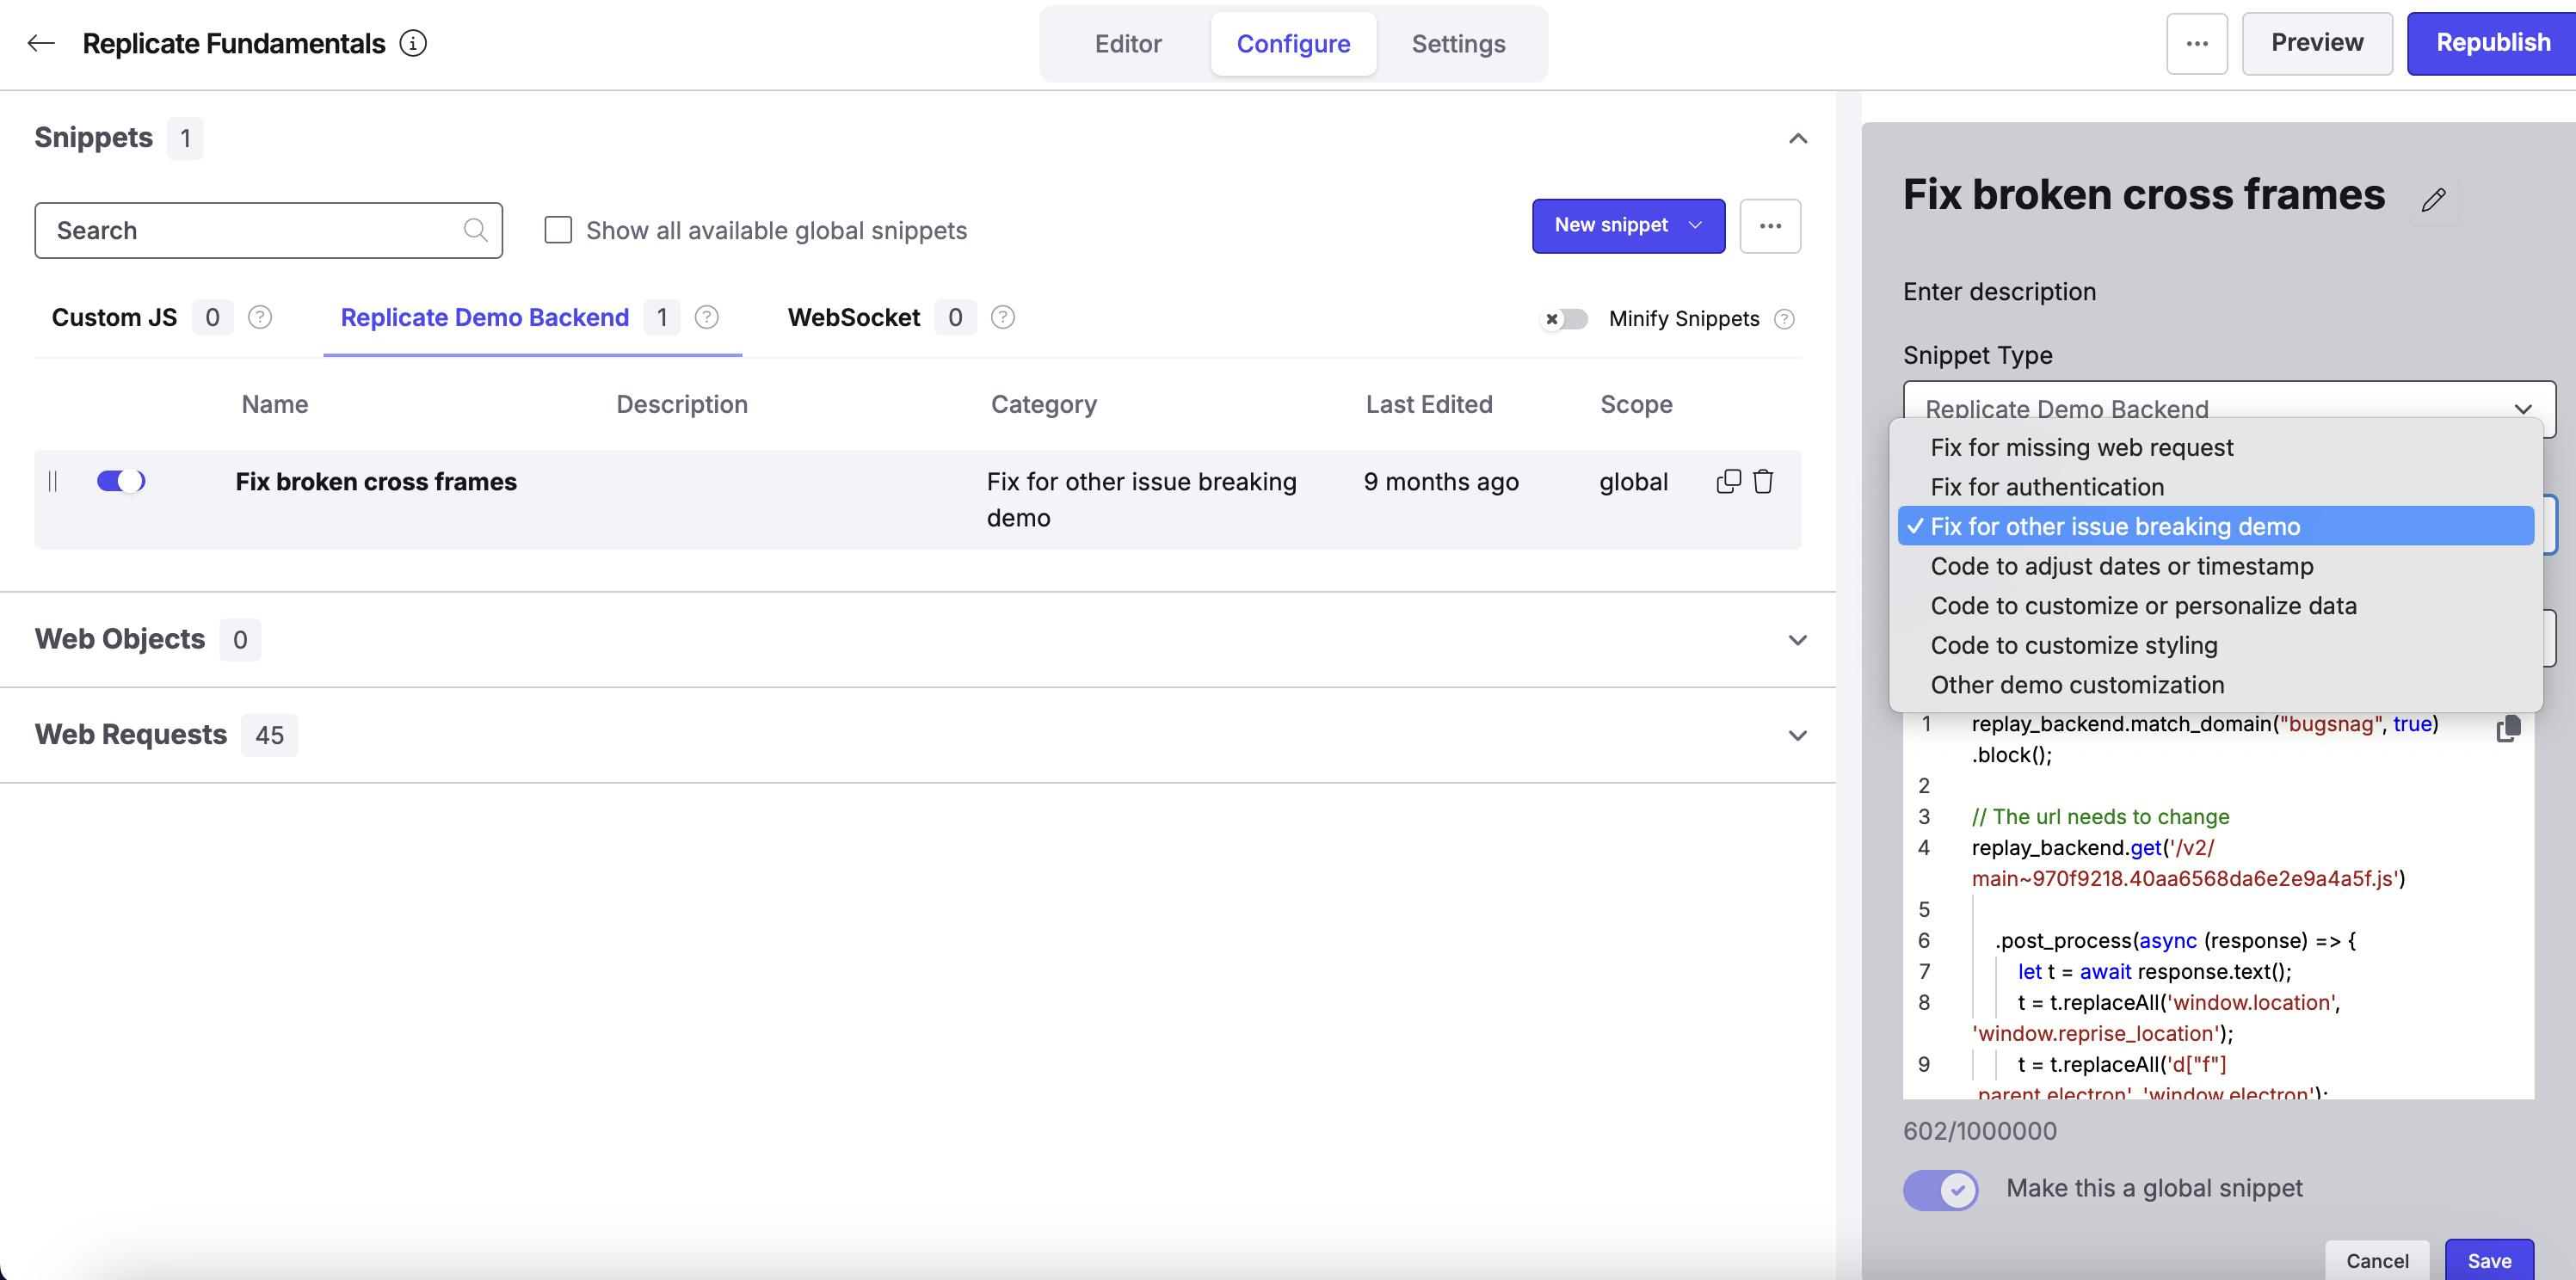The image size is (2576, 1280).
Task: Toggle Make this a global snippet
Action: pyautogui.click(x=1940, y=1189)
